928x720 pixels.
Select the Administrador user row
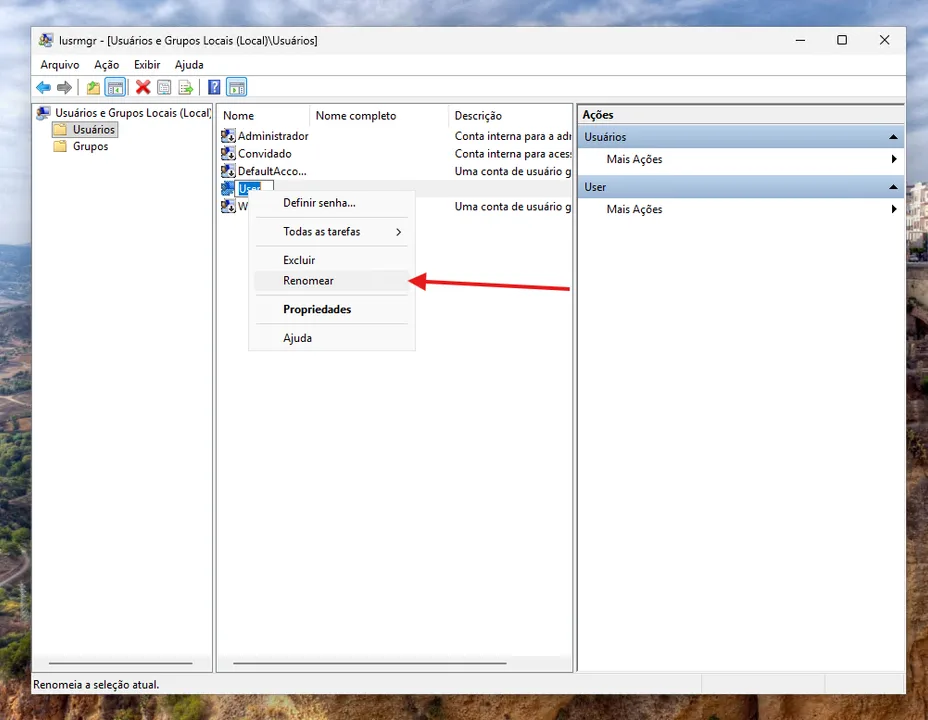point(395,136)
